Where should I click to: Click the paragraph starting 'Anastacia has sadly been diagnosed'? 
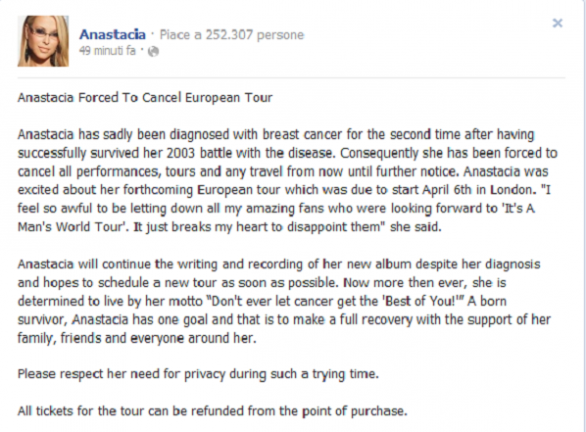pos(287,180)
